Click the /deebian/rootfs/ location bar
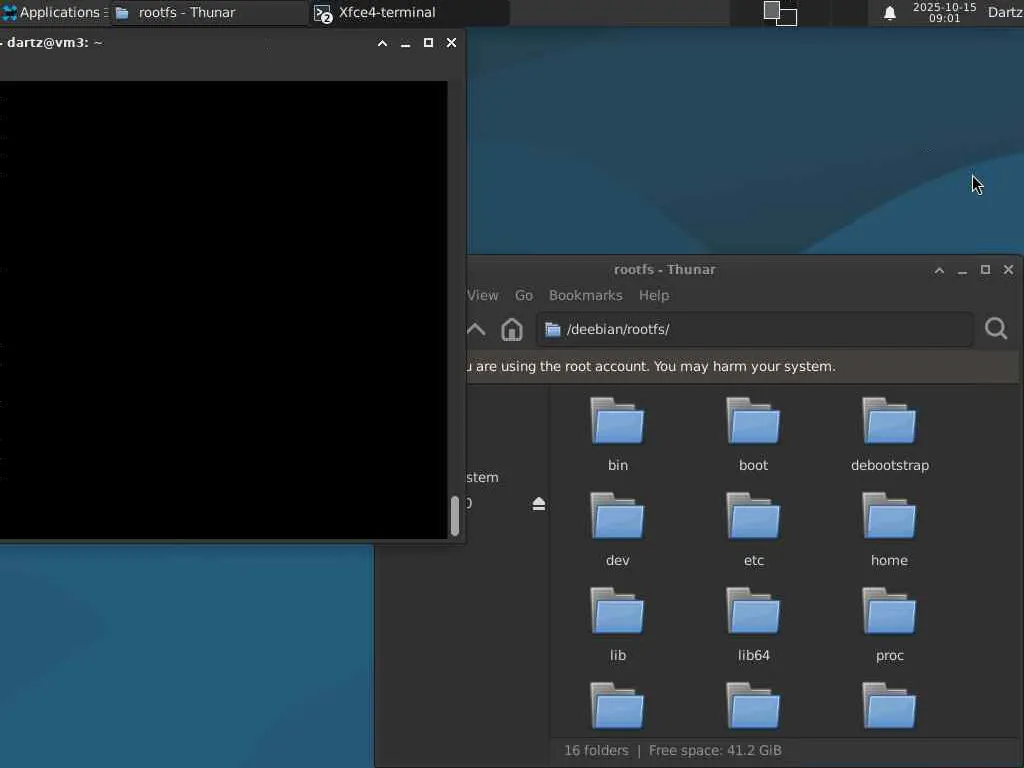This screenshot has width=1024, height=768. coord(755,329)
